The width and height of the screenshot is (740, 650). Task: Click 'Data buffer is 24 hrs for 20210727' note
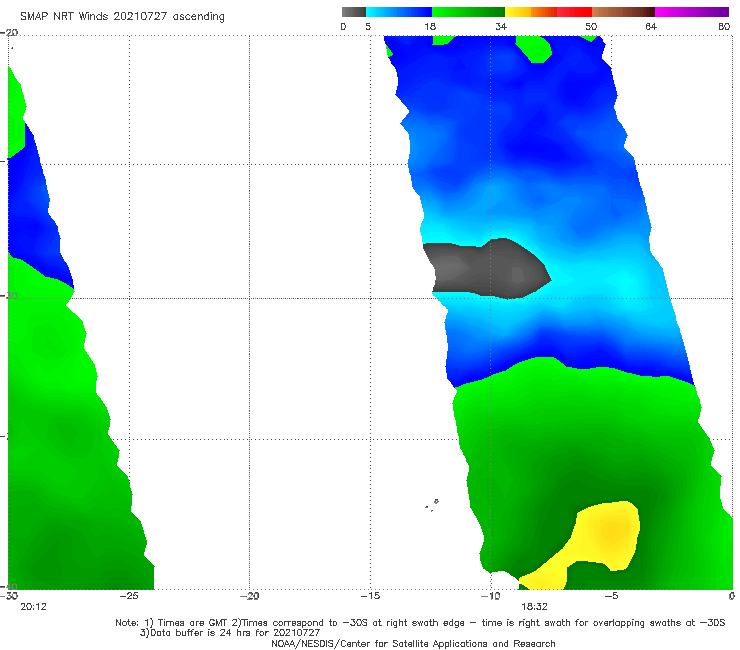[230, 633]
